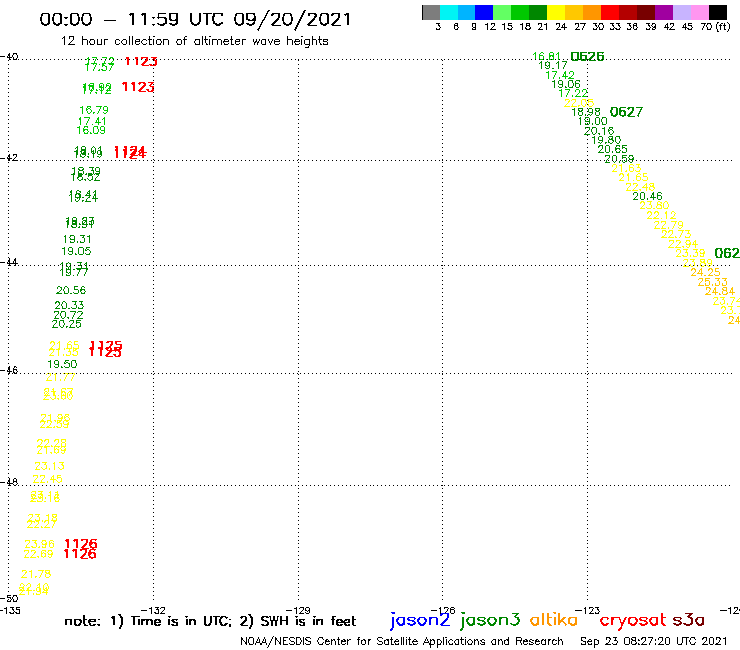
Task: Click the yellow 22.45 reading
Action: click(x=47, y=479)
